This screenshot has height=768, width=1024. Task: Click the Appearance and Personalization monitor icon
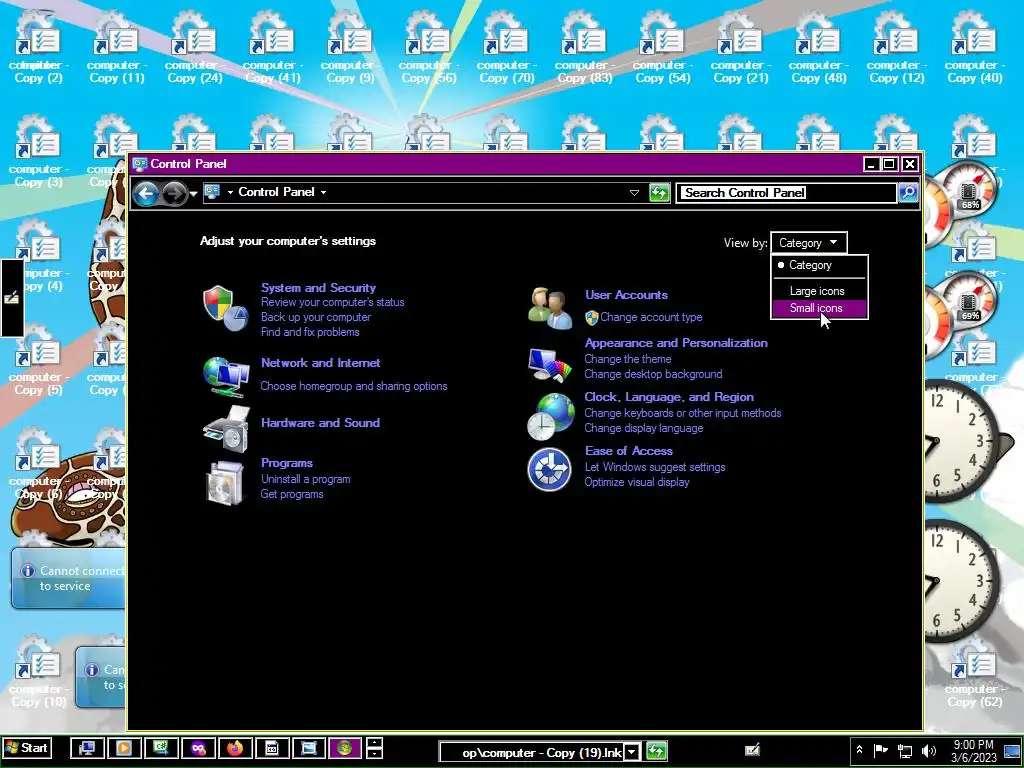click(x=549, y=365)
